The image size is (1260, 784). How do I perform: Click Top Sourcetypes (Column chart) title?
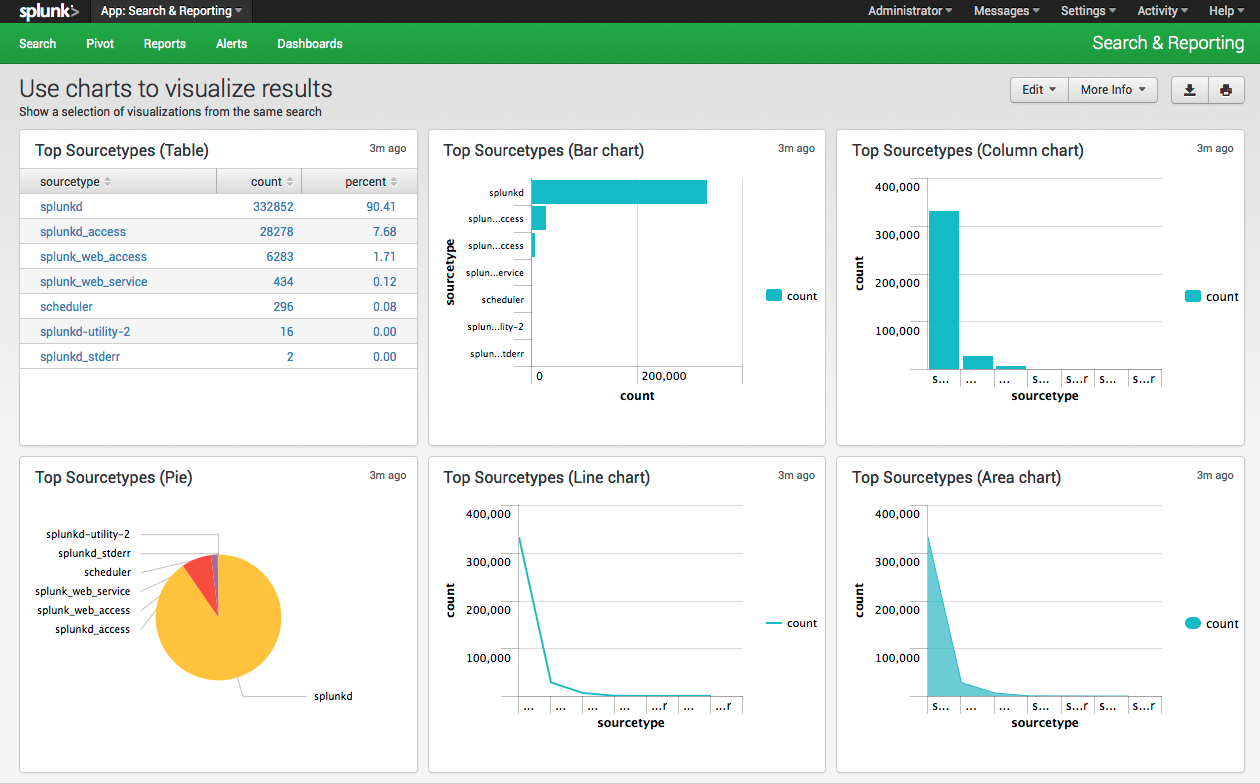968,151
